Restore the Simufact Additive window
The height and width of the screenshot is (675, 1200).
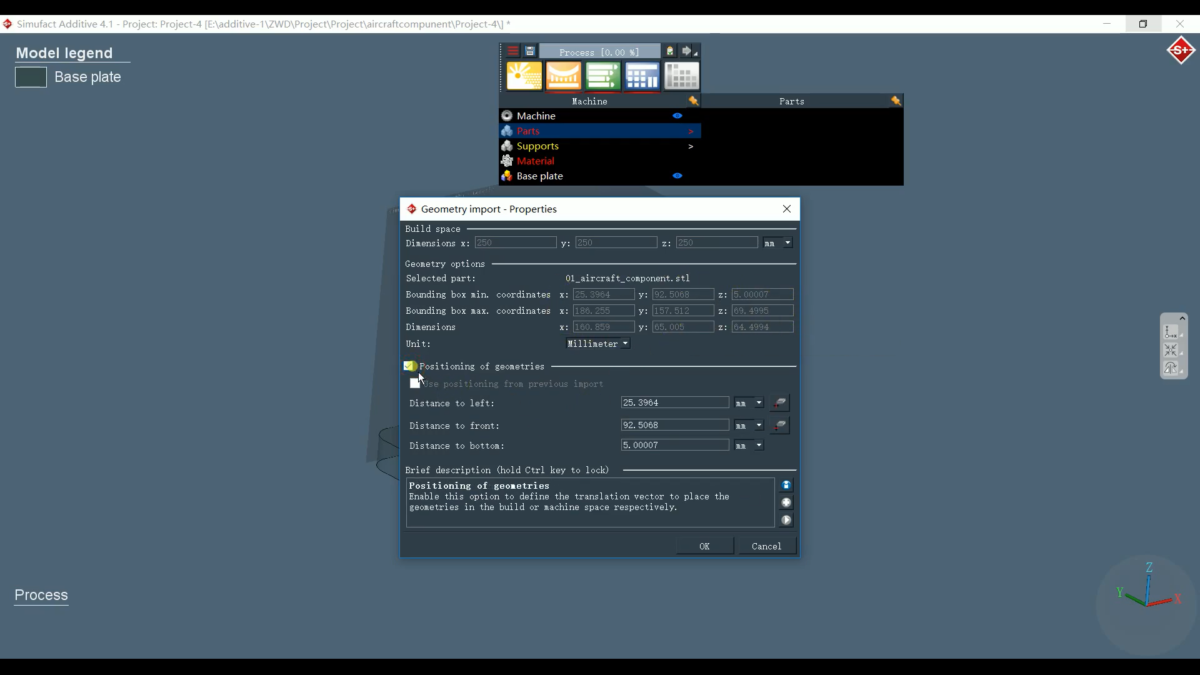[1143, 24]
